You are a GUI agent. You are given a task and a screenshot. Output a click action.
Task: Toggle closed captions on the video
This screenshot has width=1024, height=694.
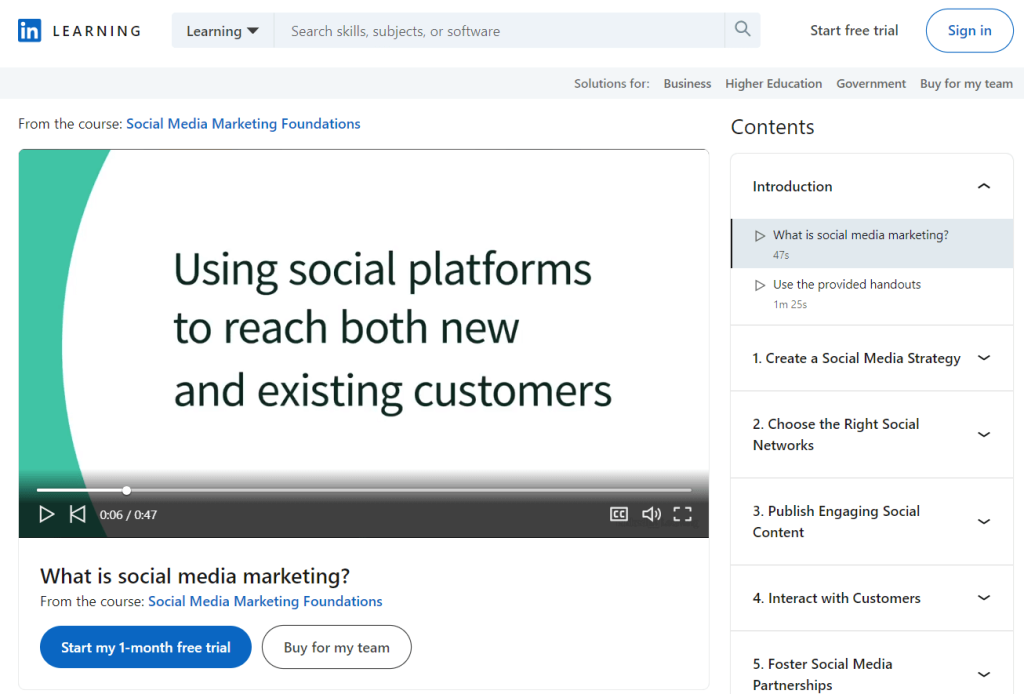619,514
